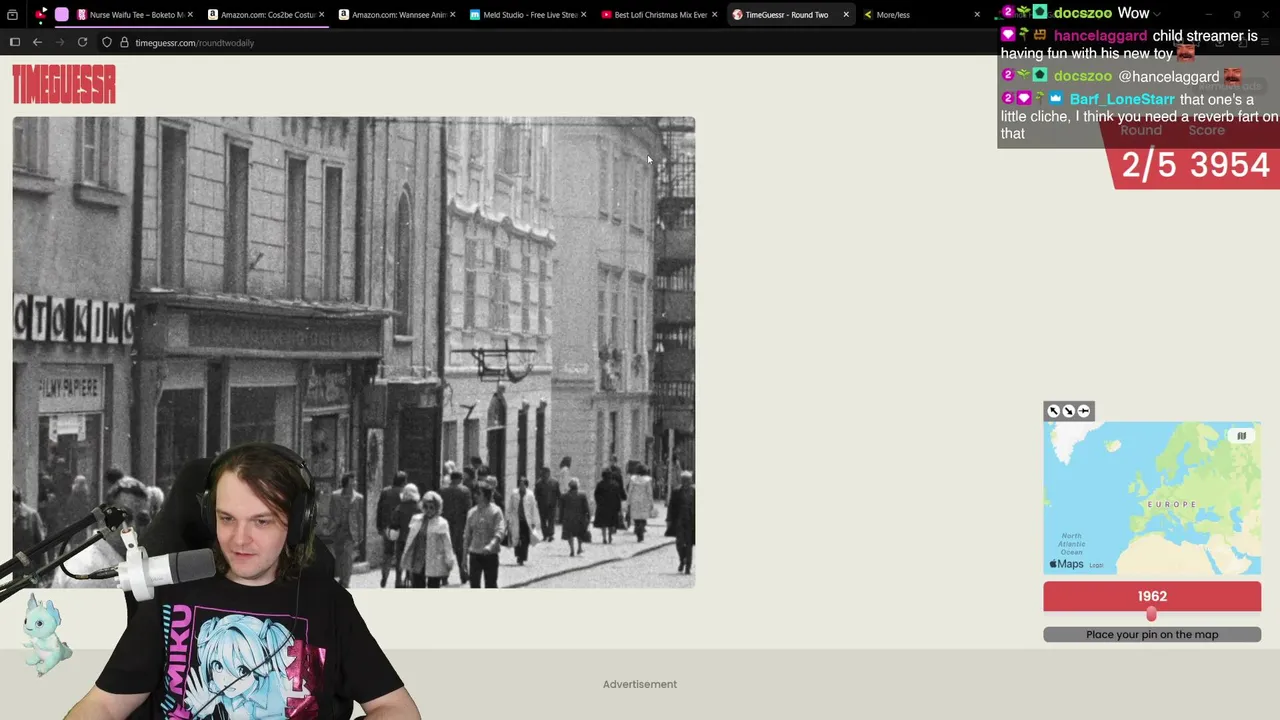
Task: Click the shield tracking protection icon
Action: [x=107, y=42]
